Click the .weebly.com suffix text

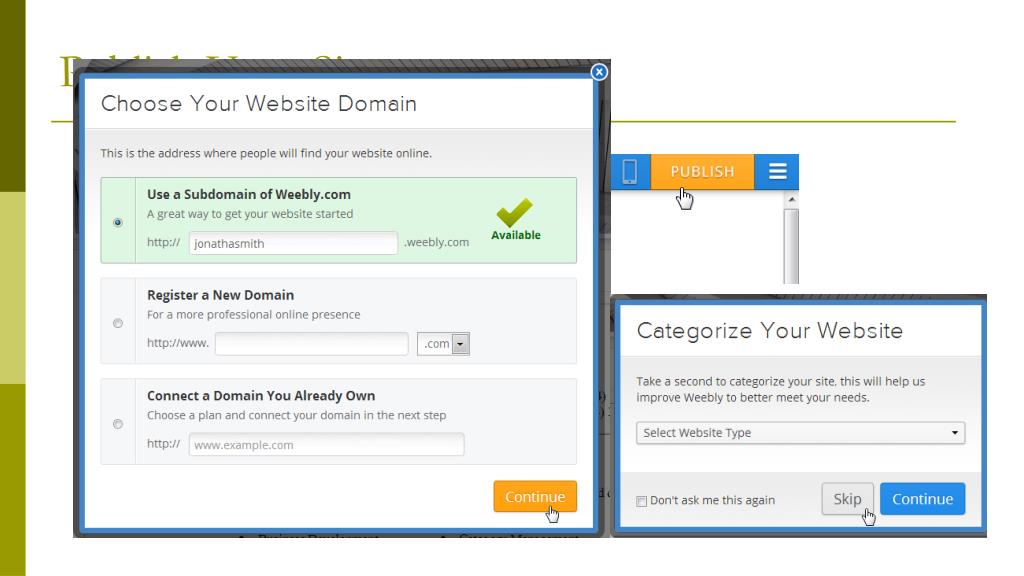436,242
